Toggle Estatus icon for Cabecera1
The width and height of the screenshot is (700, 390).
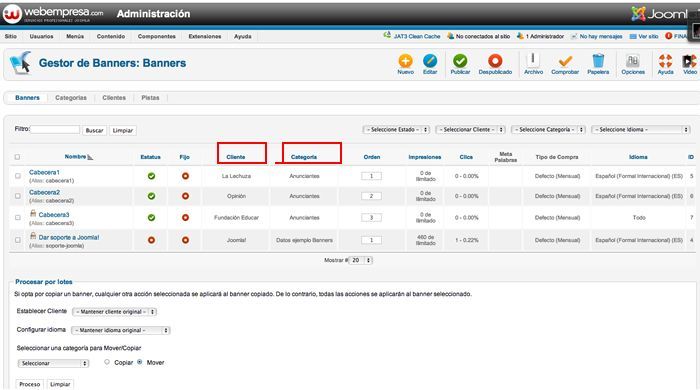pos(151,176)
